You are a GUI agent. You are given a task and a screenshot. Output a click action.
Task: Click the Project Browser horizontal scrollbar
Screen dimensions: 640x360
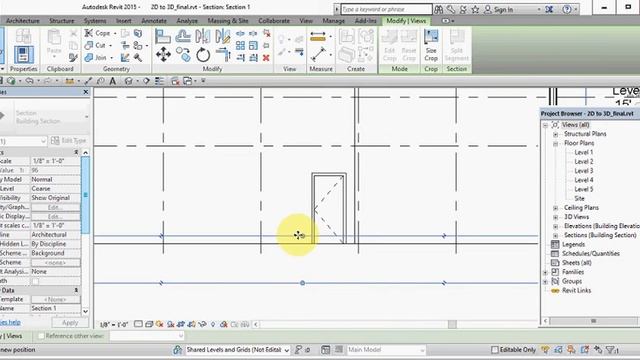pos(593,321)
